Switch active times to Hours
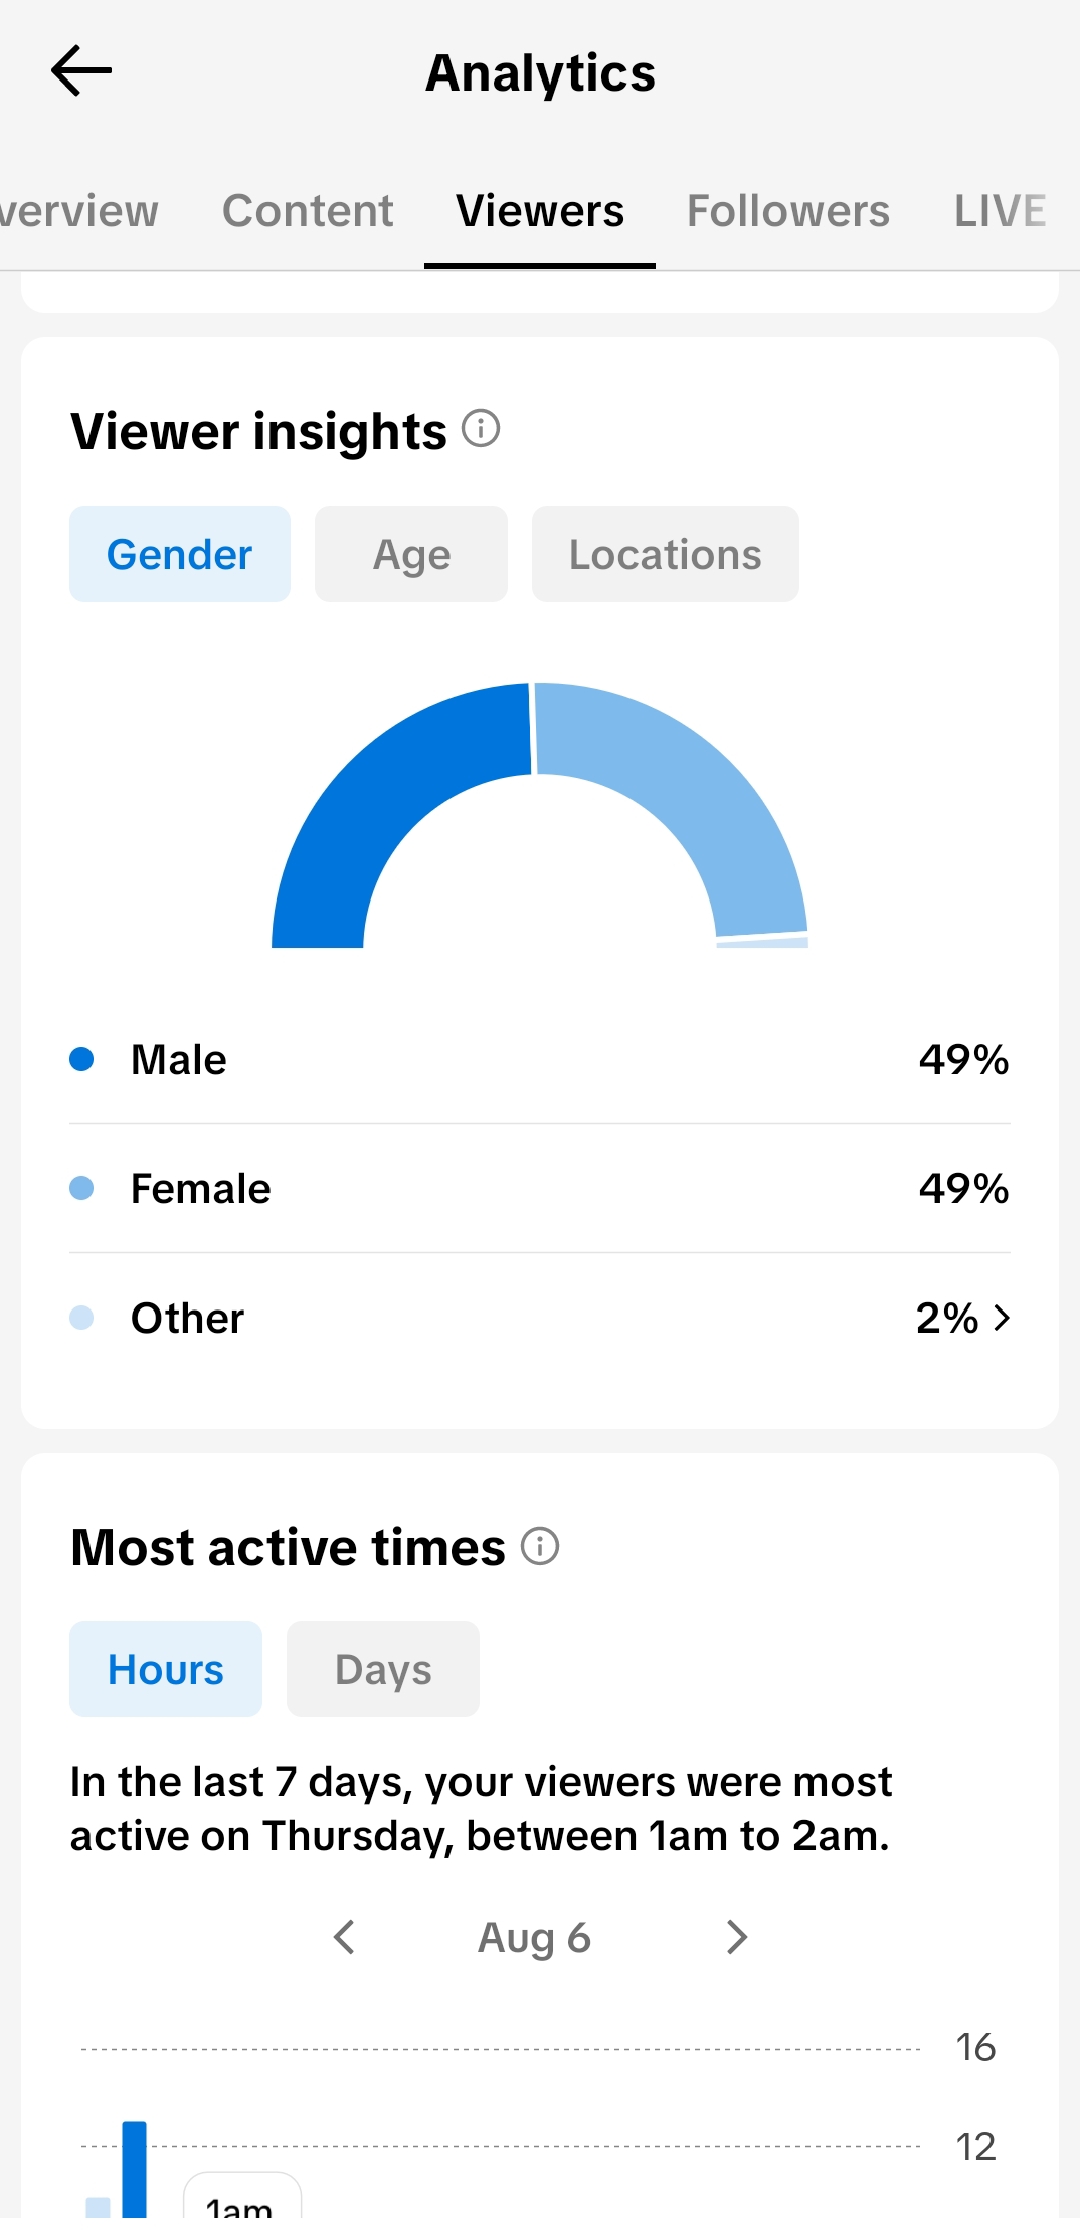 165,1669
